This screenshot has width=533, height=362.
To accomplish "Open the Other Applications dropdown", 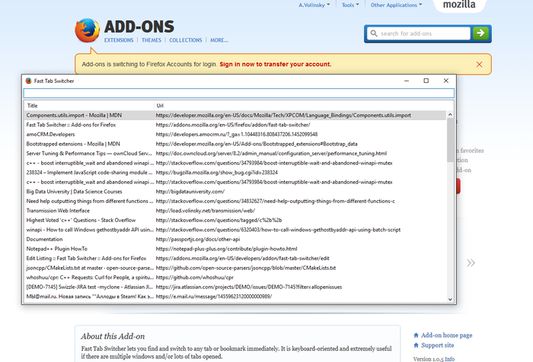I will pos(396,5).
